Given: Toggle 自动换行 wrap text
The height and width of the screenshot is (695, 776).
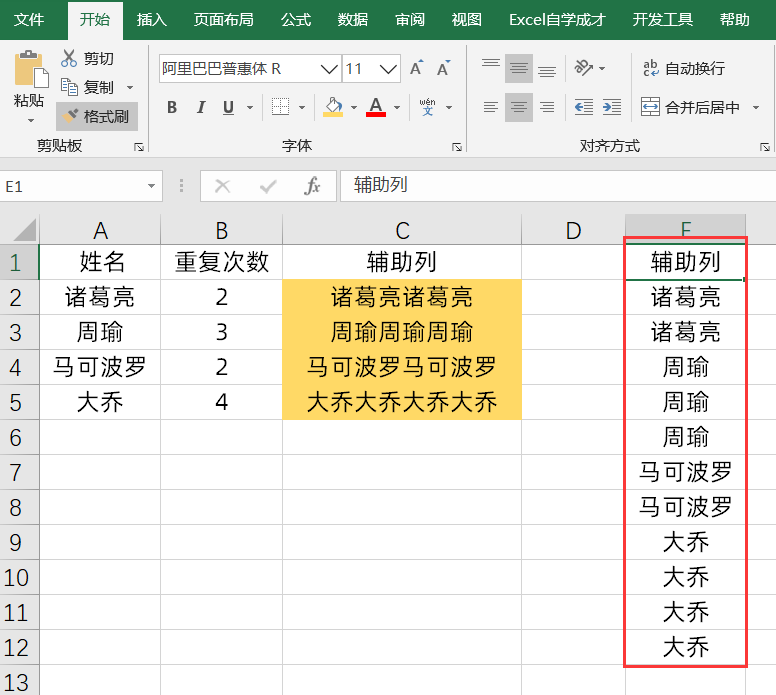Looking at the screenshot, I should click(x=684, y=68).
